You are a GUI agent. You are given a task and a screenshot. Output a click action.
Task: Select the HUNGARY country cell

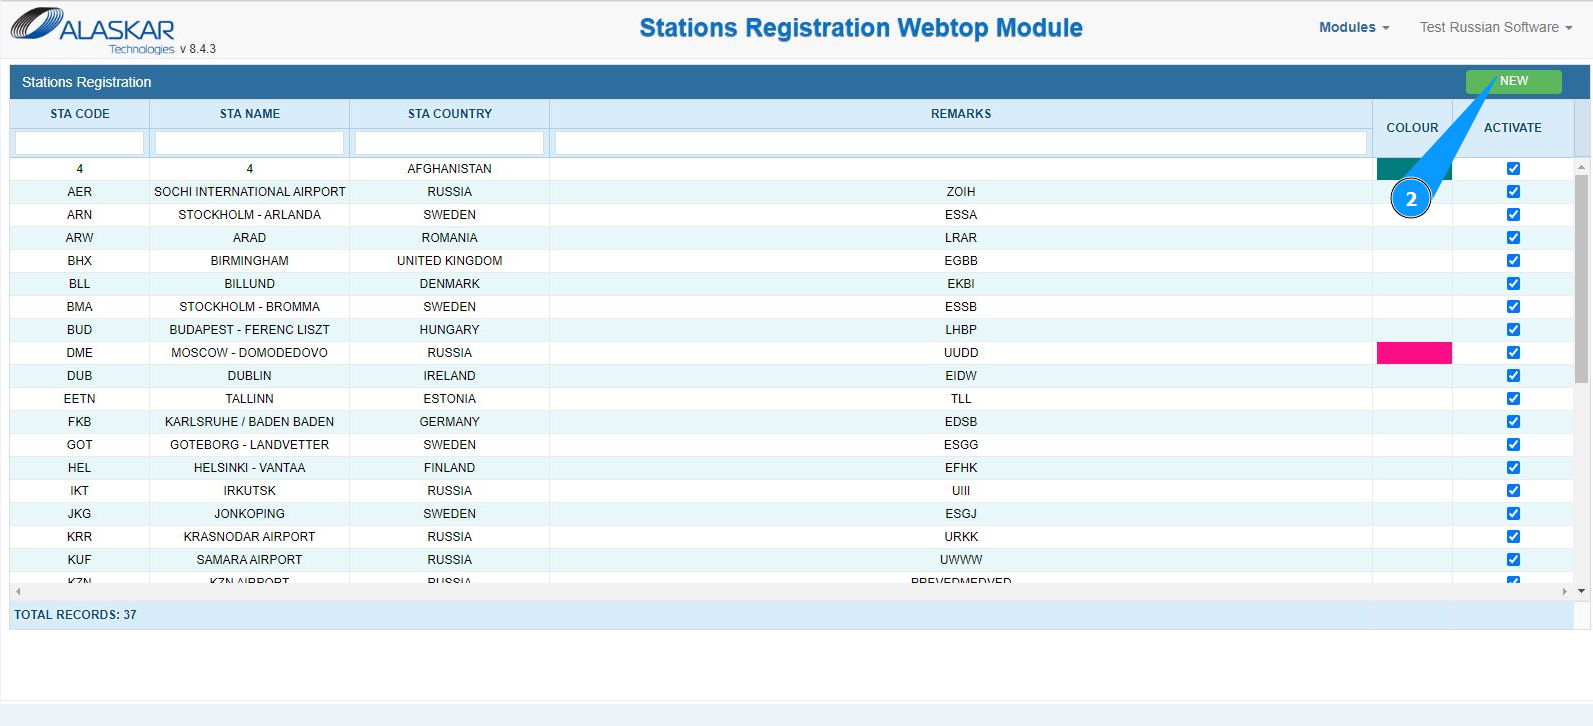click(x=450, y=330)
